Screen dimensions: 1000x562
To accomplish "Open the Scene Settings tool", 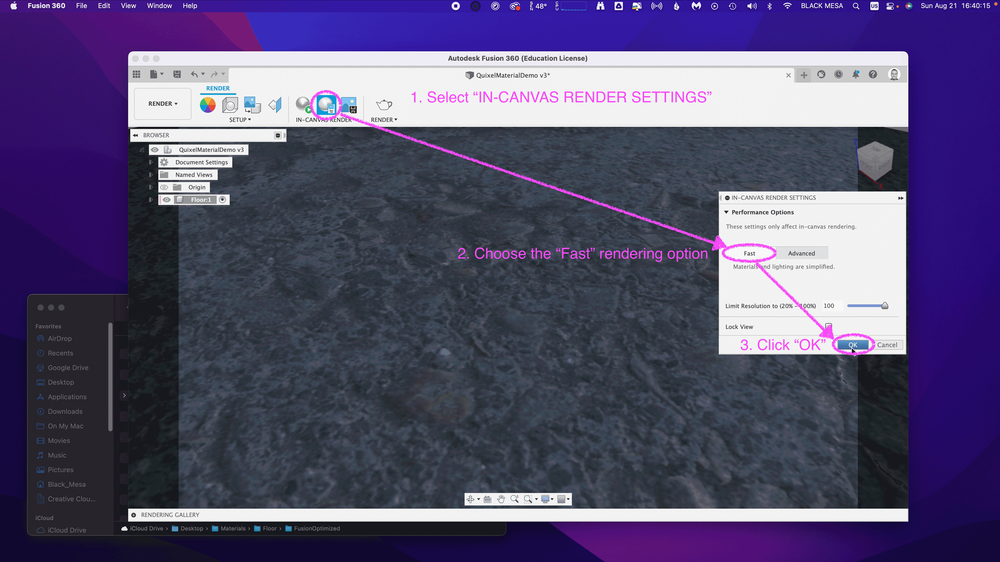I will tap(230, 105).
